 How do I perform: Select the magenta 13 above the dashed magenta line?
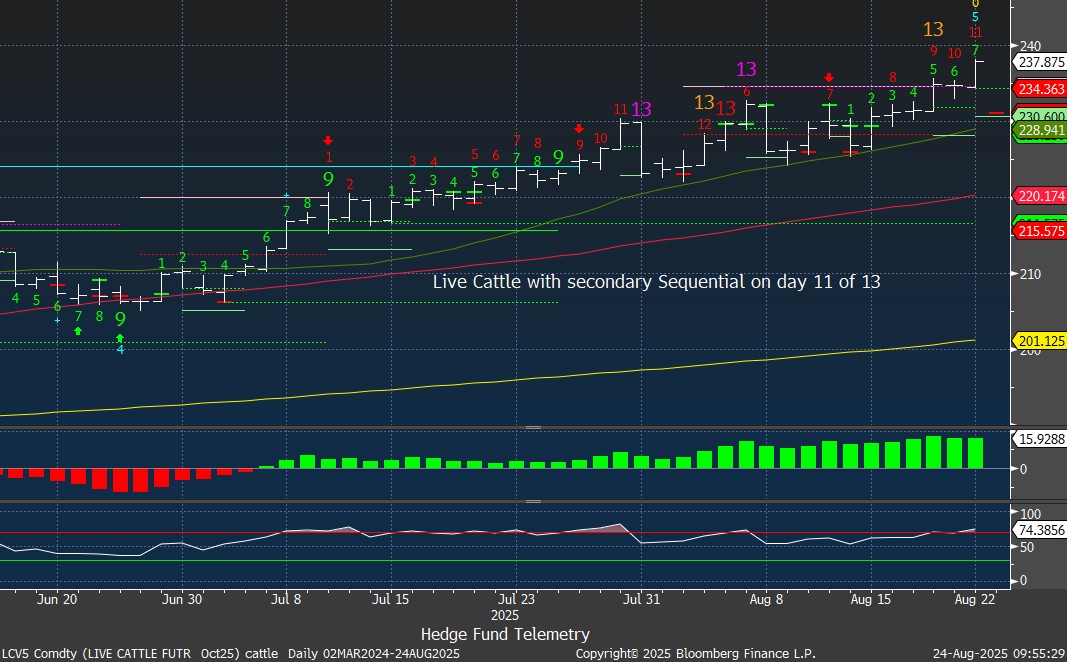746,69
